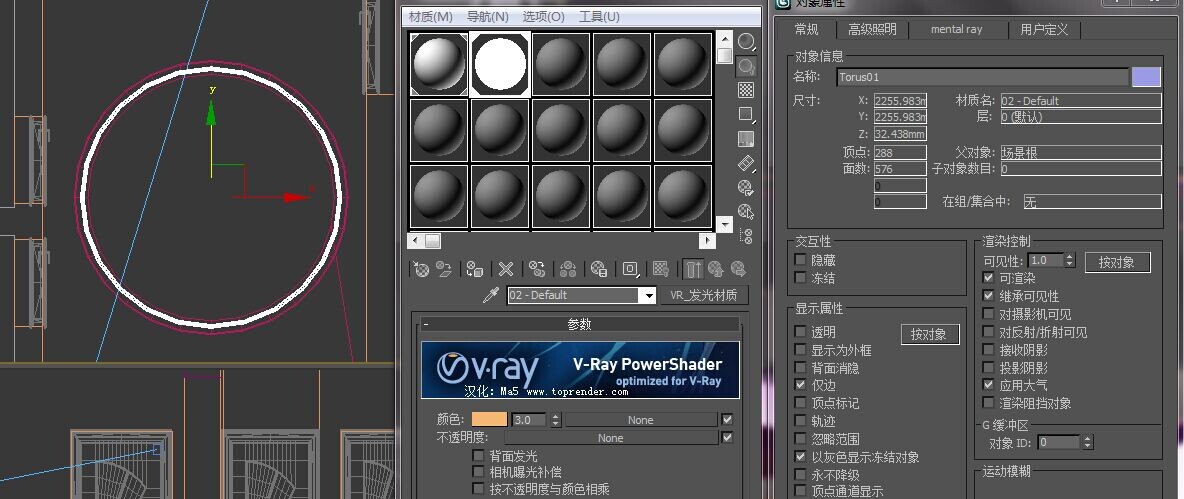This screenshot has height=499, width=1184.
Task: Uncheck the 可渲染 (Renderable) checkbox
Action: [988, 278]
